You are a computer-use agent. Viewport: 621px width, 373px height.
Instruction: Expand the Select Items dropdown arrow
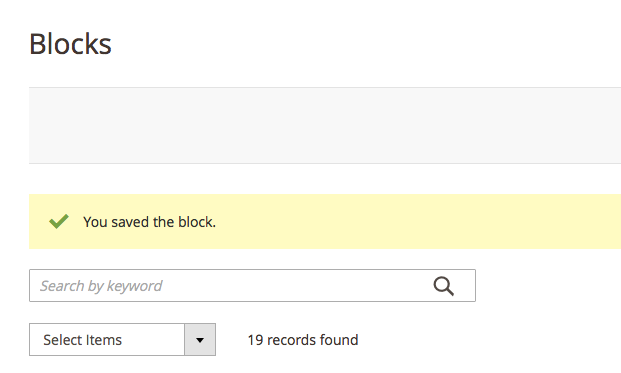pyautogui.click(x=200, y=340)
